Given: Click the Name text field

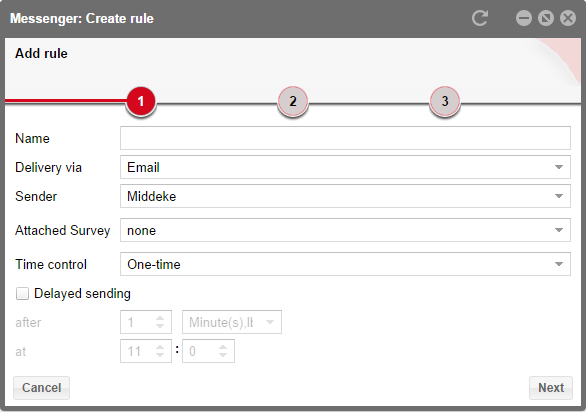Looking at the screenshot, I should [x=345, y=138].
